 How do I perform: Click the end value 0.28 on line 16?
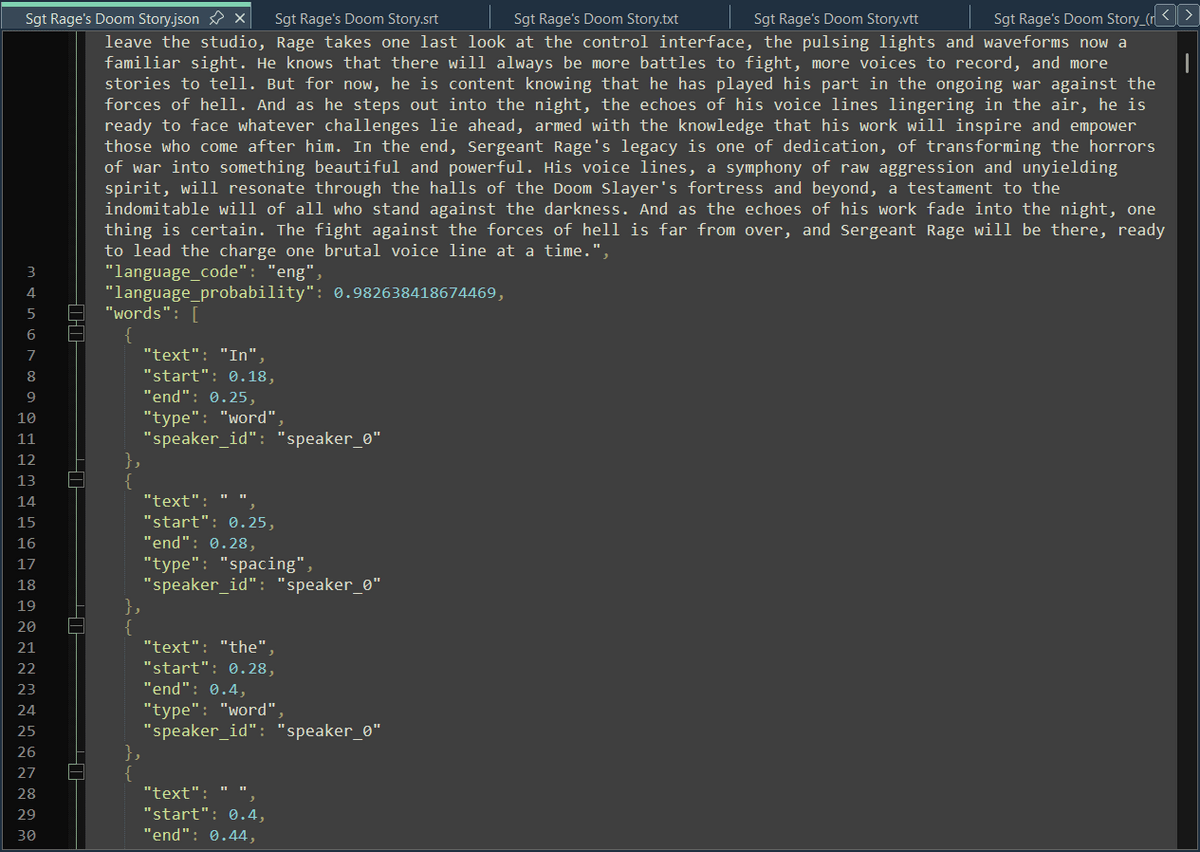(229, 543)
